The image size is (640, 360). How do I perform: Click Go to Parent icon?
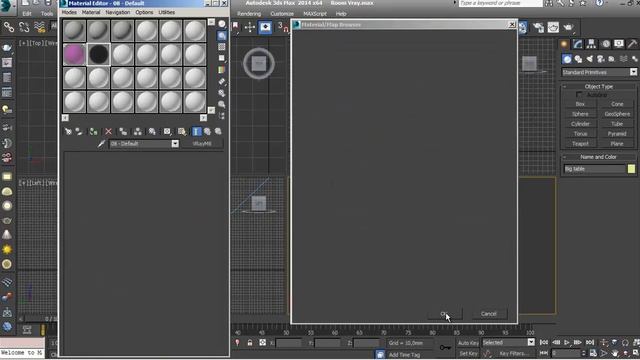(207, 131)
